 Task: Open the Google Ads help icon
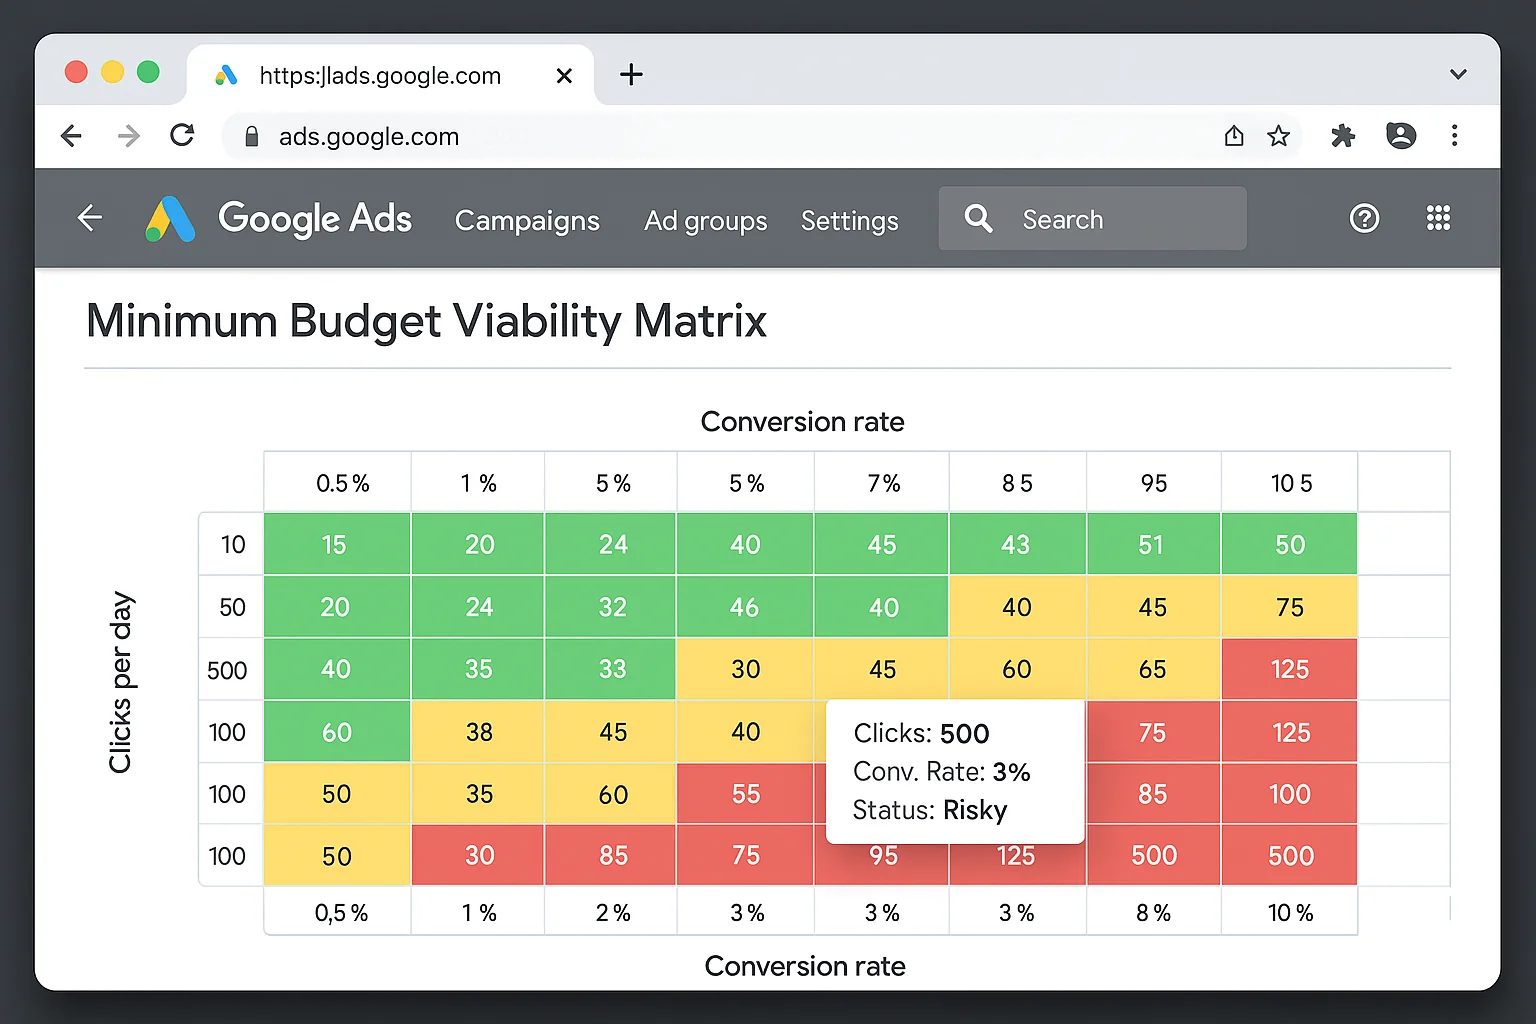[x=1364, y=218]
